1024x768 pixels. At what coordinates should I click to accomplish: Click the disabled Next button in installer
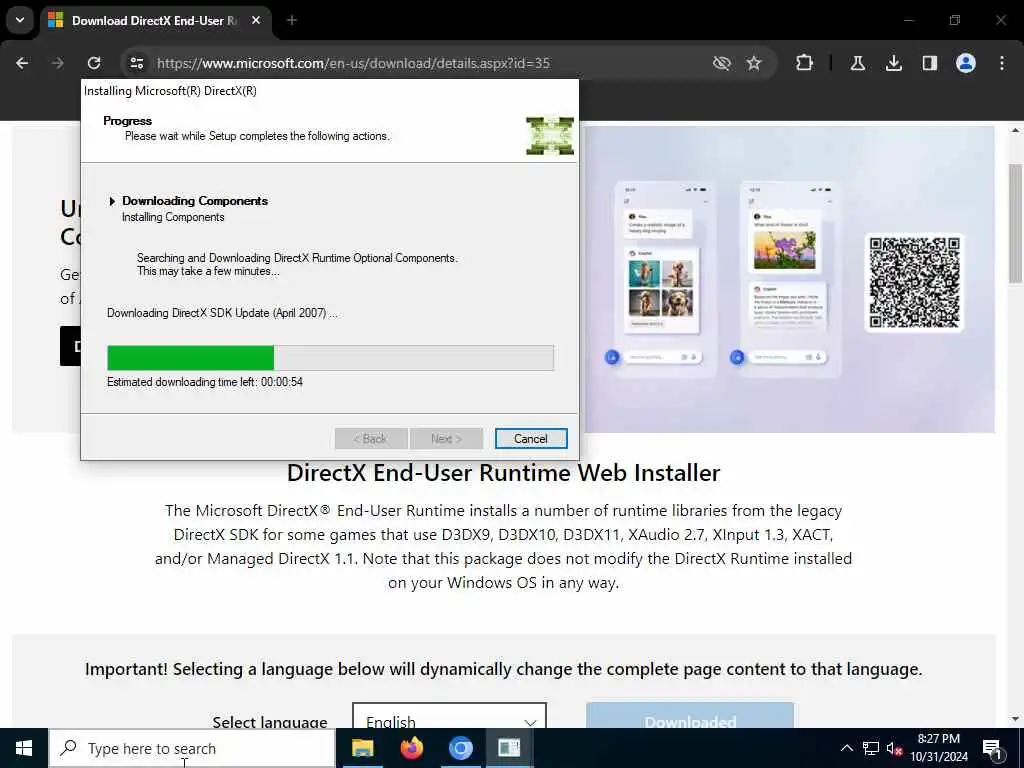coord(447,439)
